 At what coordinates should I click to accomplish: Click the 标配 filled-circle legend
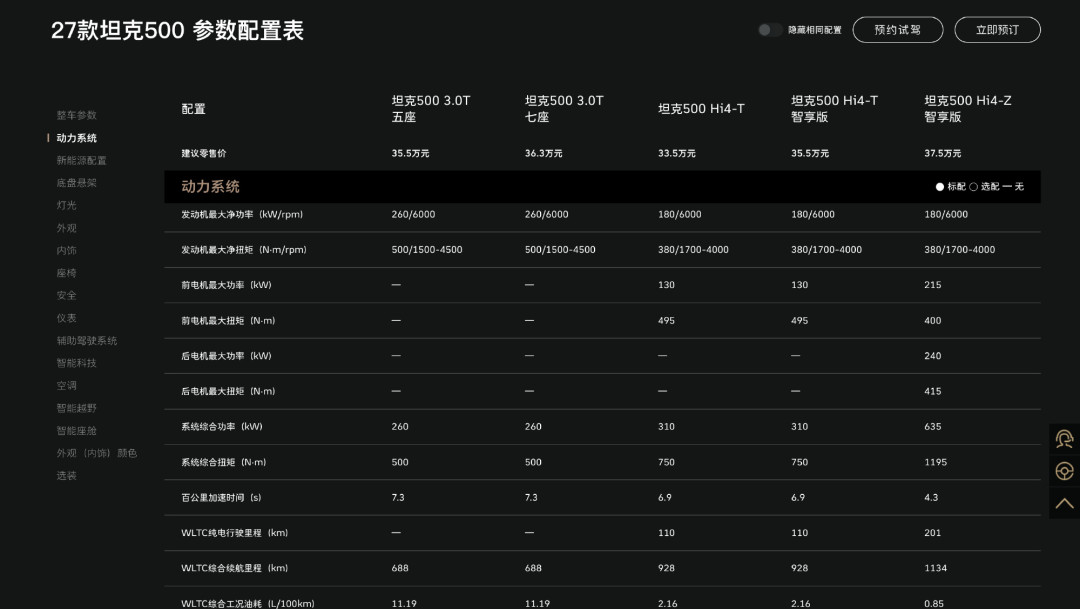click(951, 187)
